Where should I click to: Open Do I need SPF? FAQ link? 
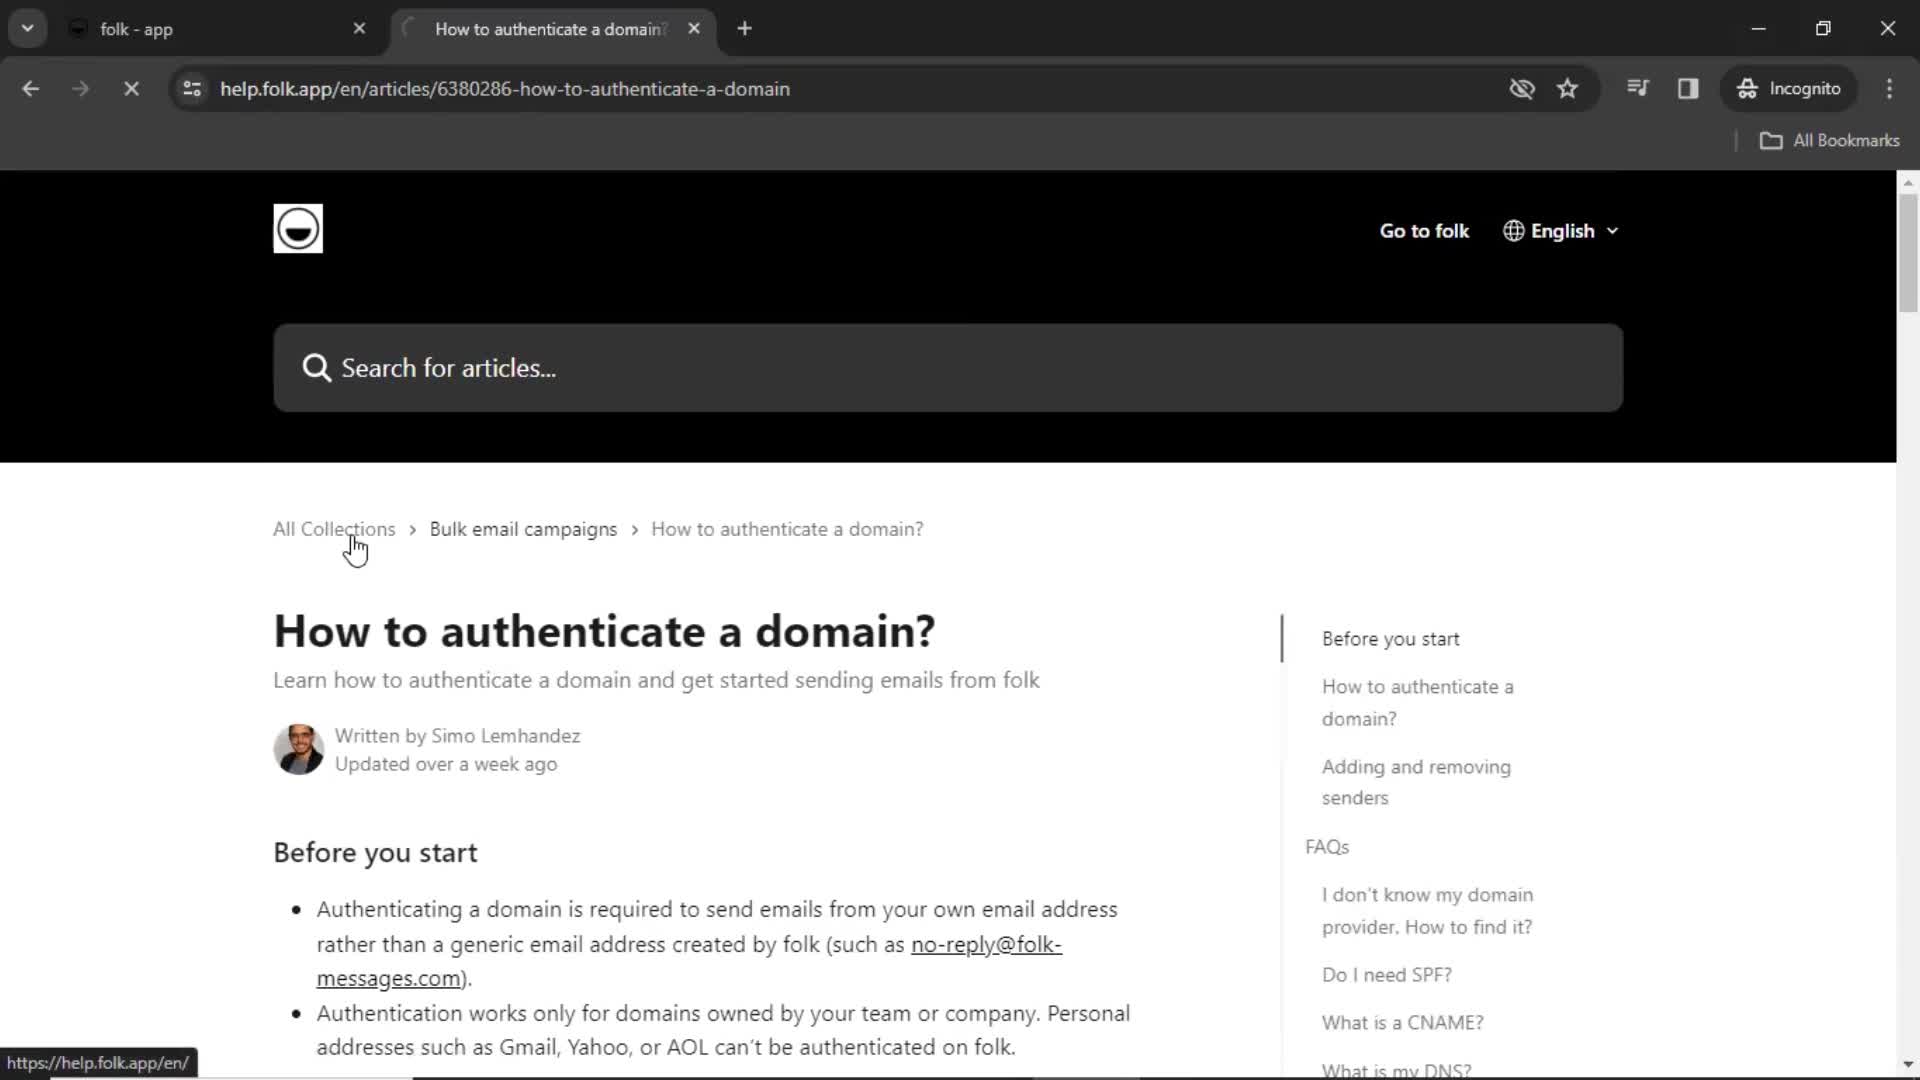pos(1386,975)
